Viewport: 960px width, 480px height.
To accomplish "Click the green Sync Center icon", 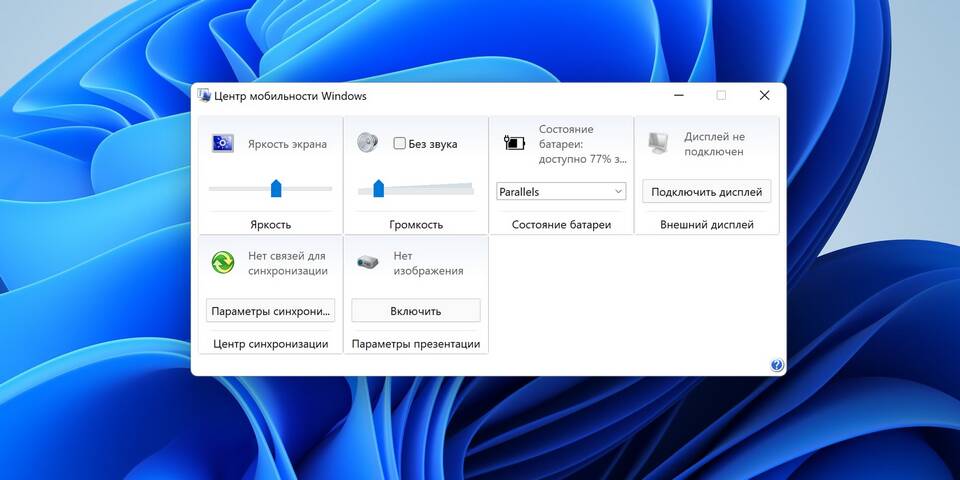I will pos(222,262).
